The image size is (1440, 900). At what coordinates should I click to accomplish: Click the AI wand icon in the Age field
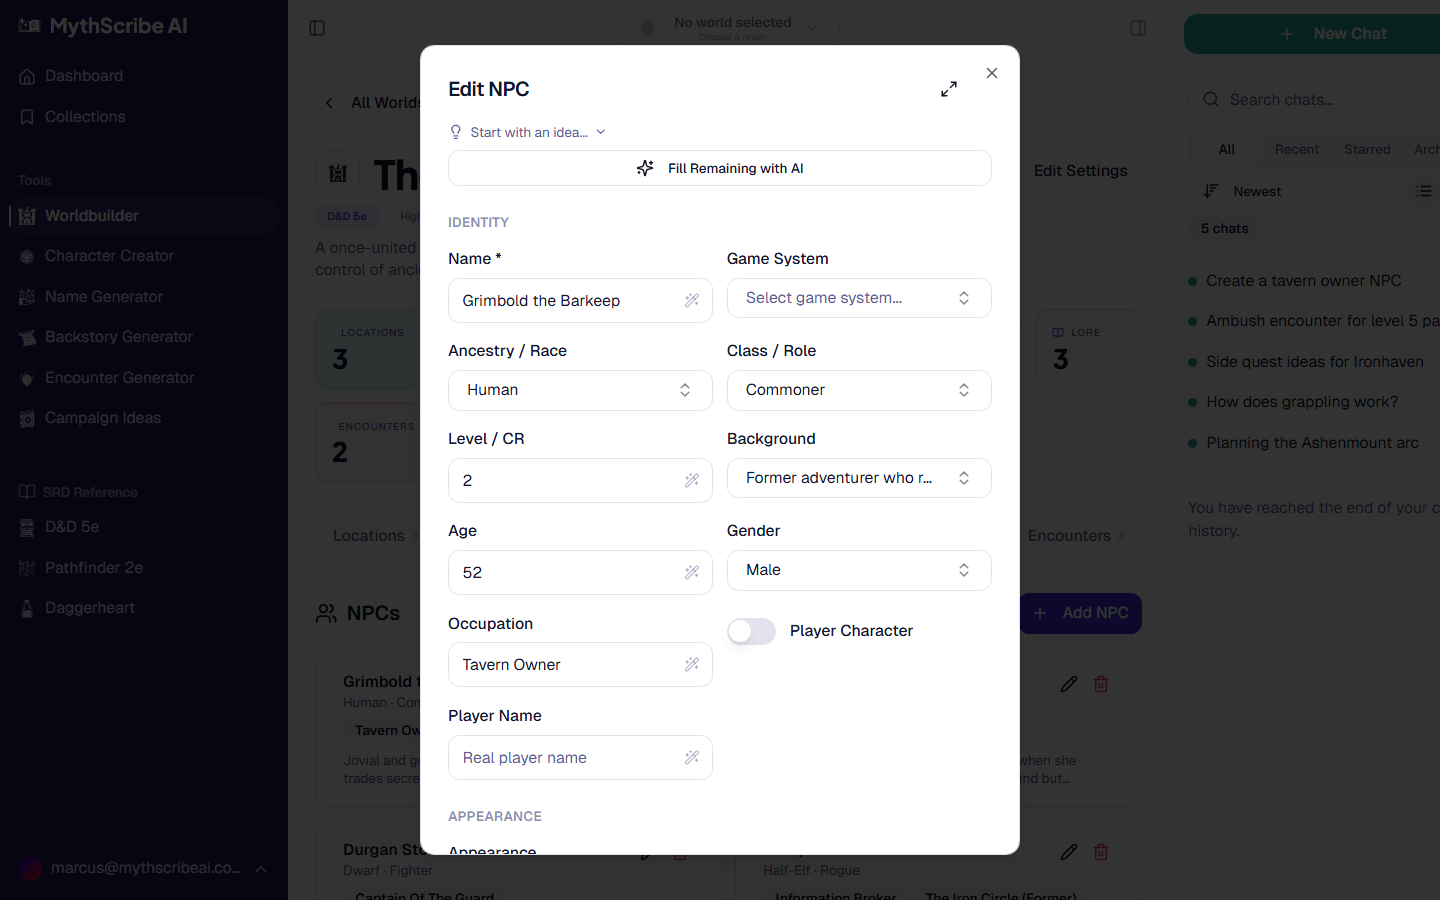tap(691, 573)
